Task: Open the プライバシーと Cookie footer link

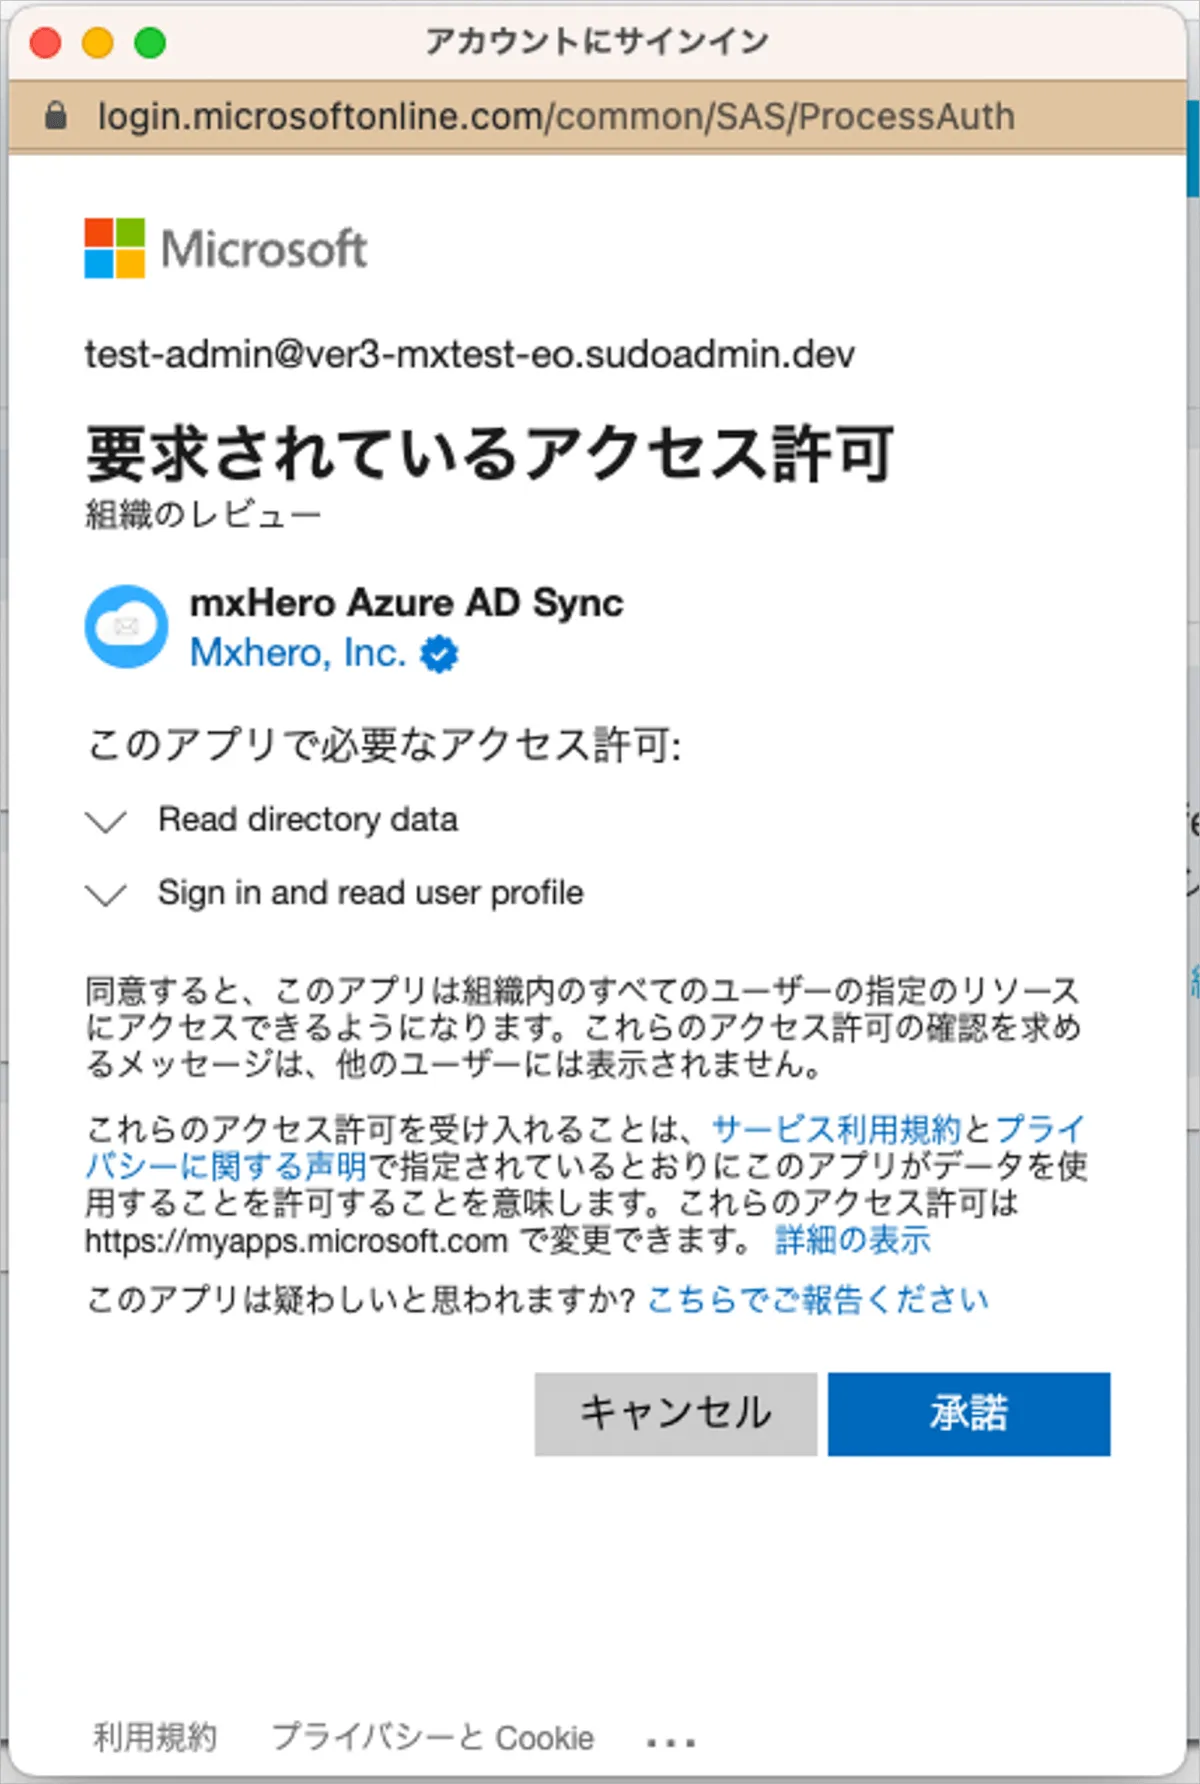Action: coord(433,1738)
